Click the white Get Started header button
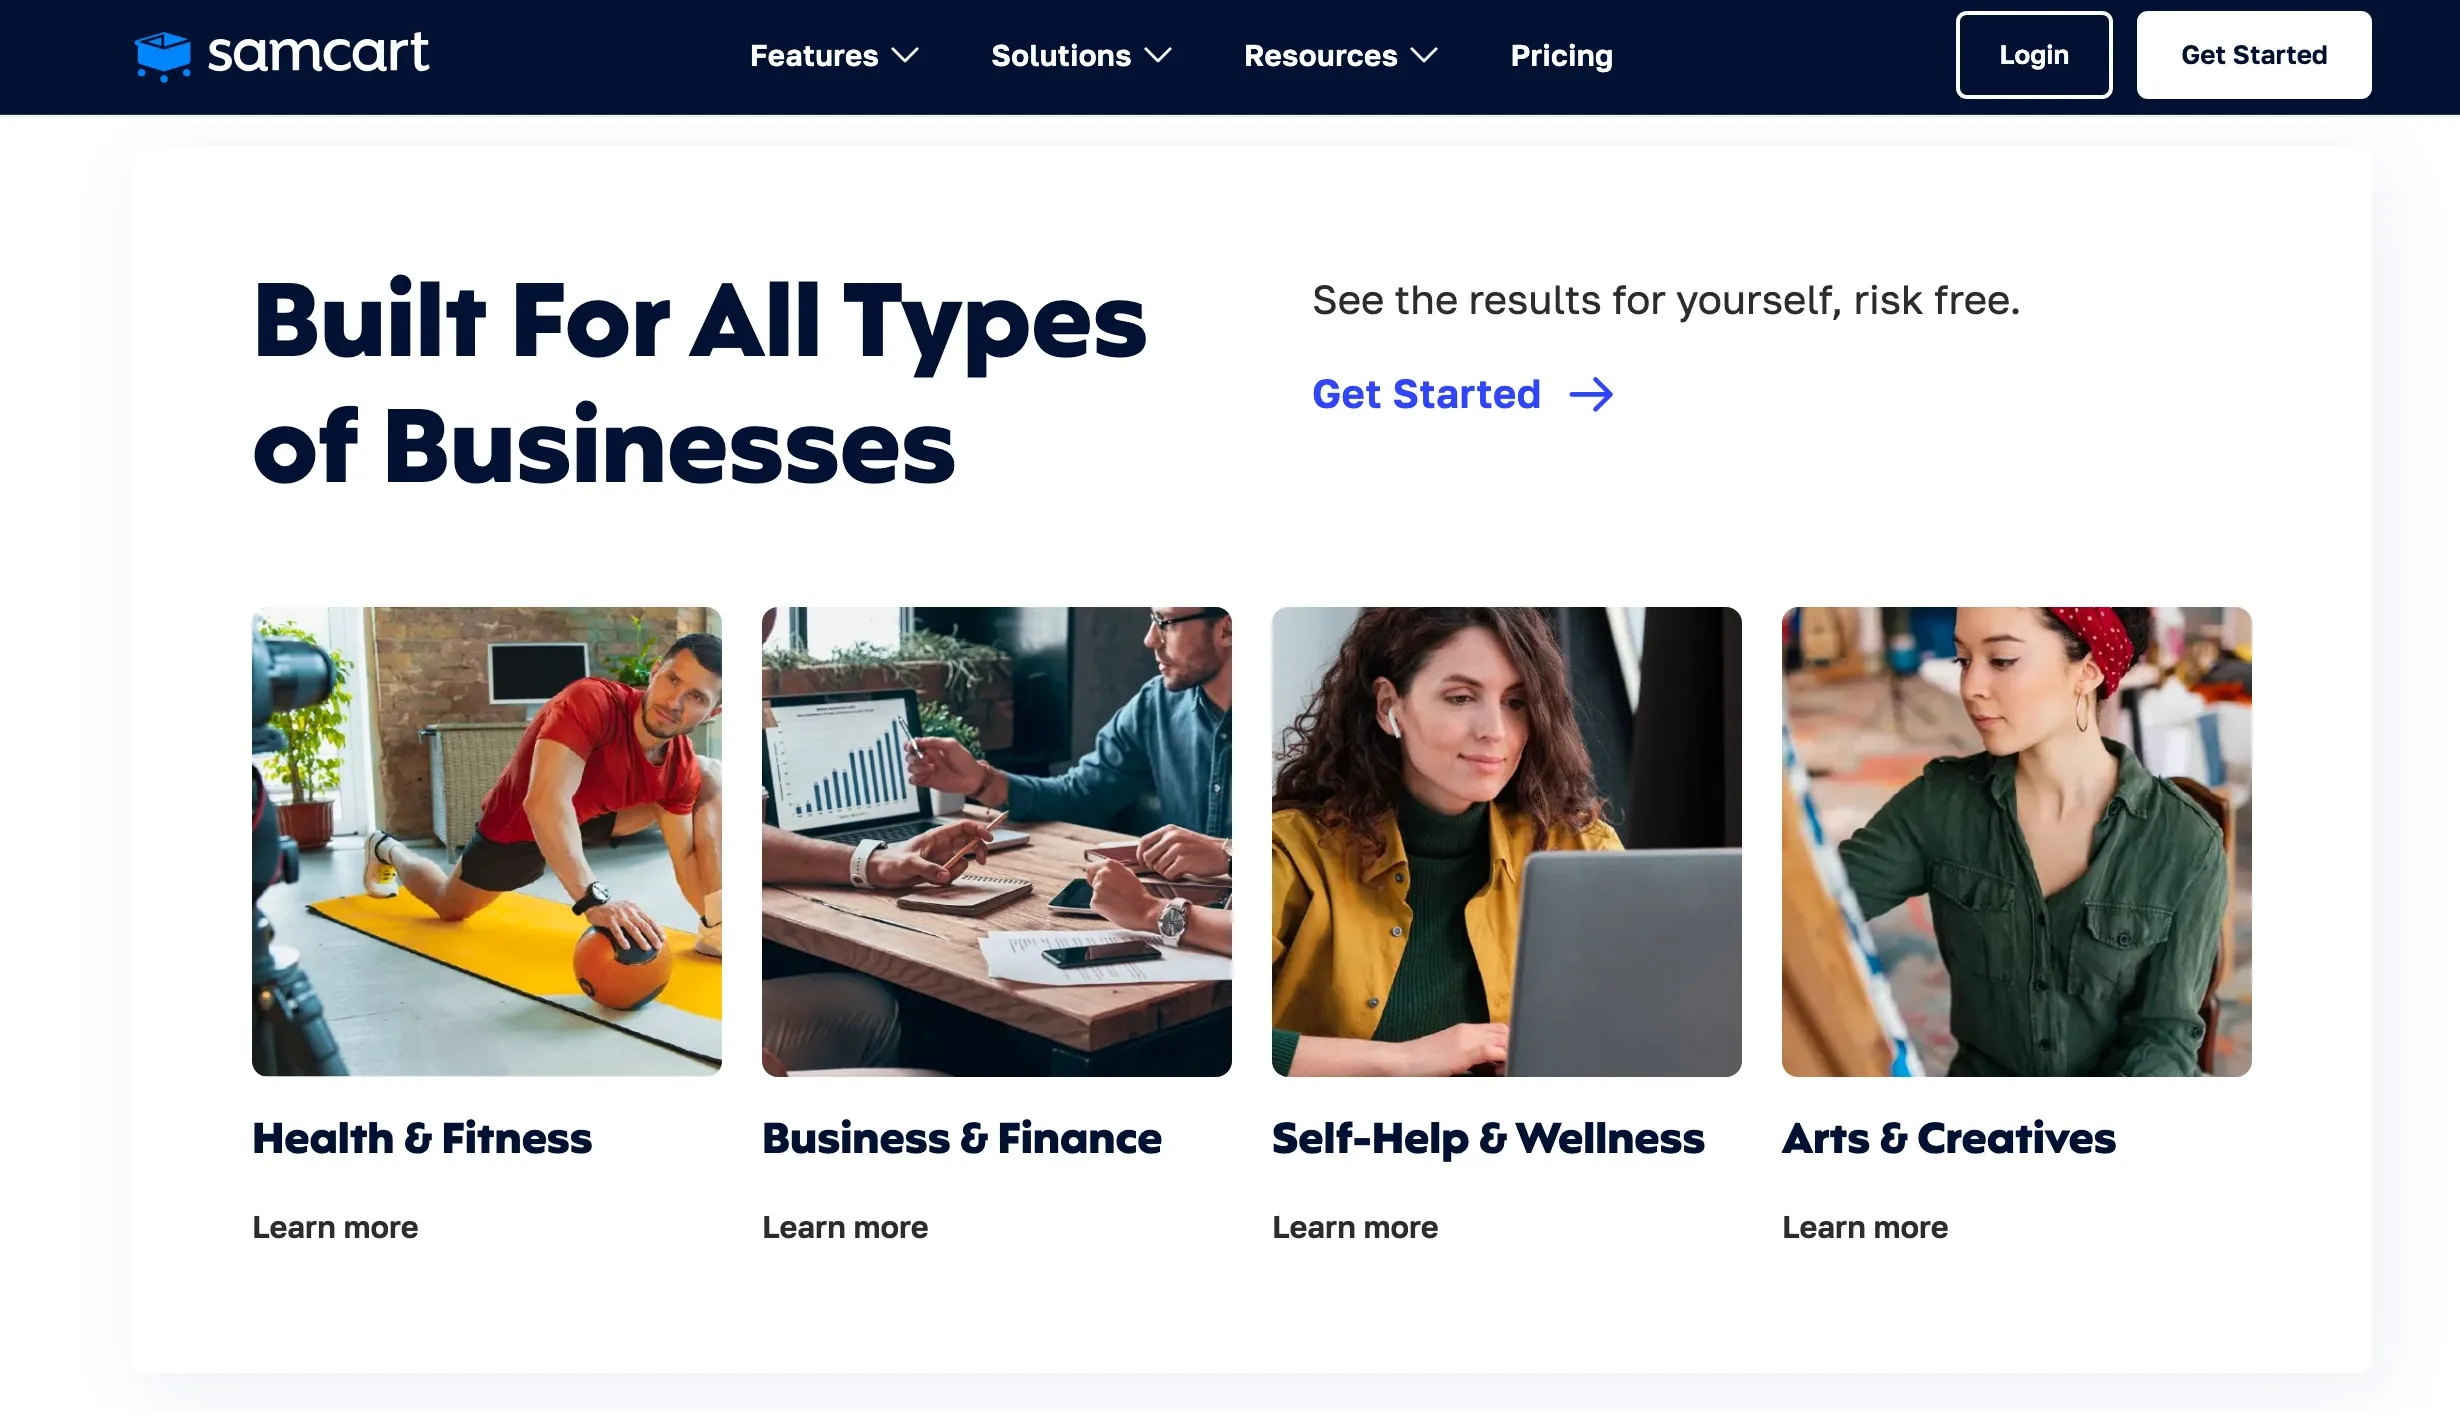The image size is (2460, 1424). 2254,55
